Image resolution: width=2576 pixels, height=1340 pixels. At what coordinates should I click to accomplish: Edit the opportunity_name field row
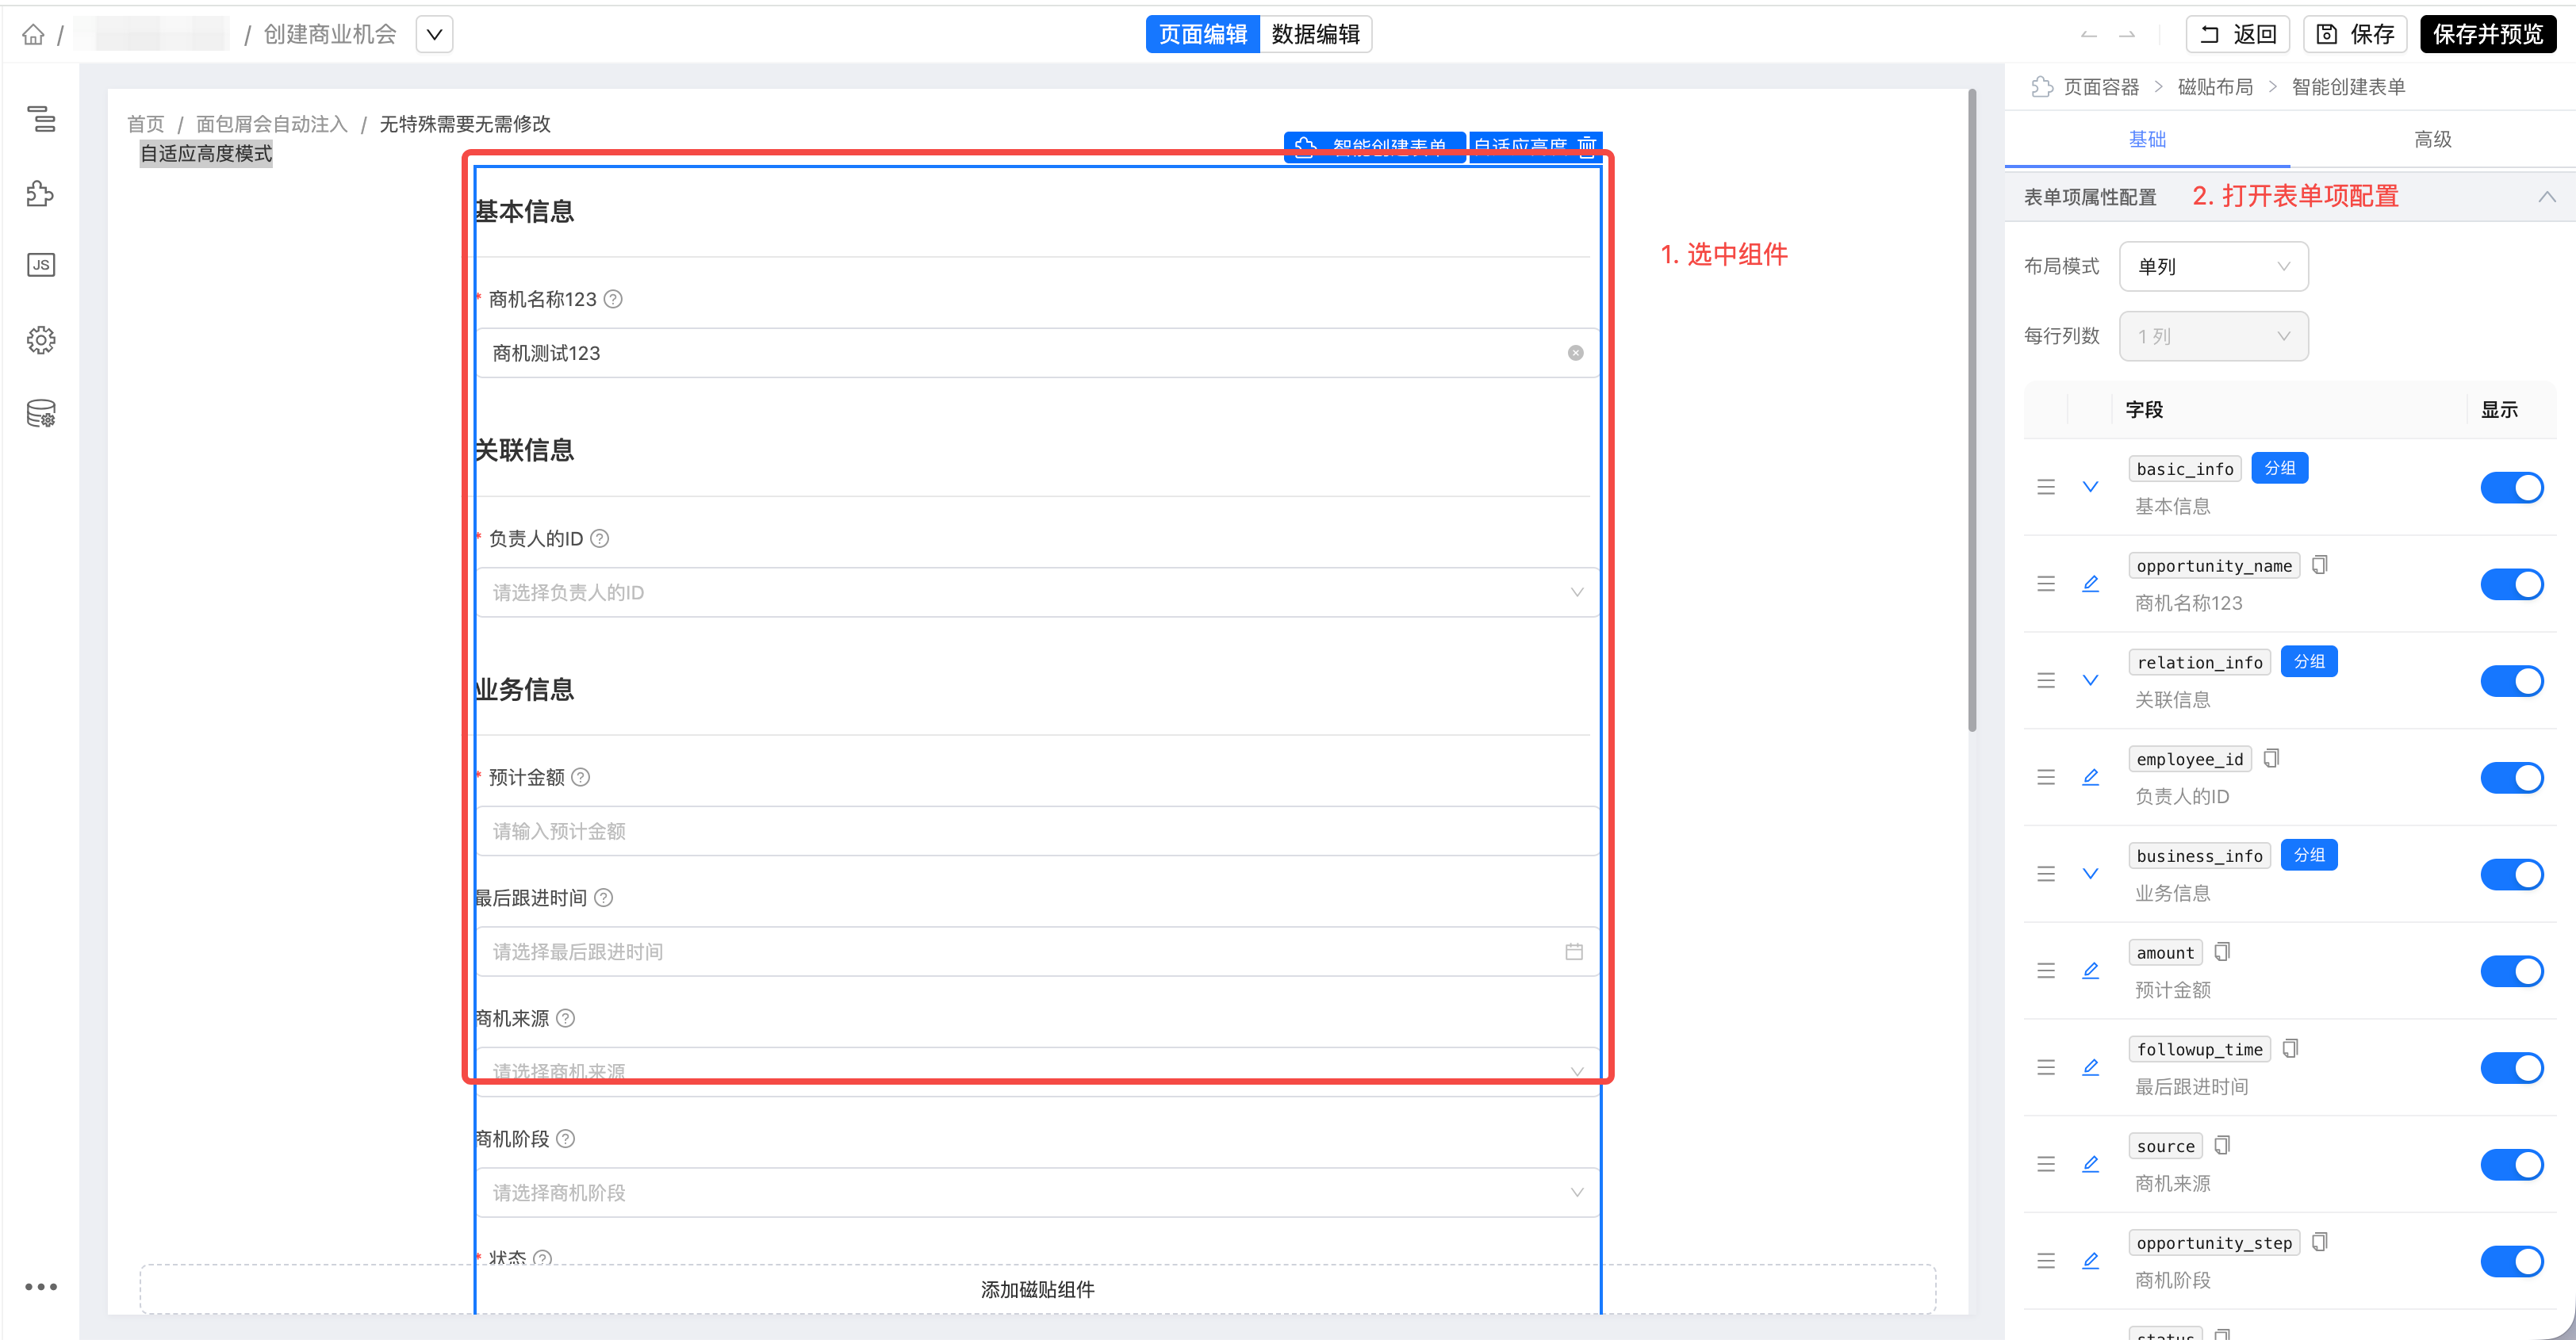tap(2090, 583)
